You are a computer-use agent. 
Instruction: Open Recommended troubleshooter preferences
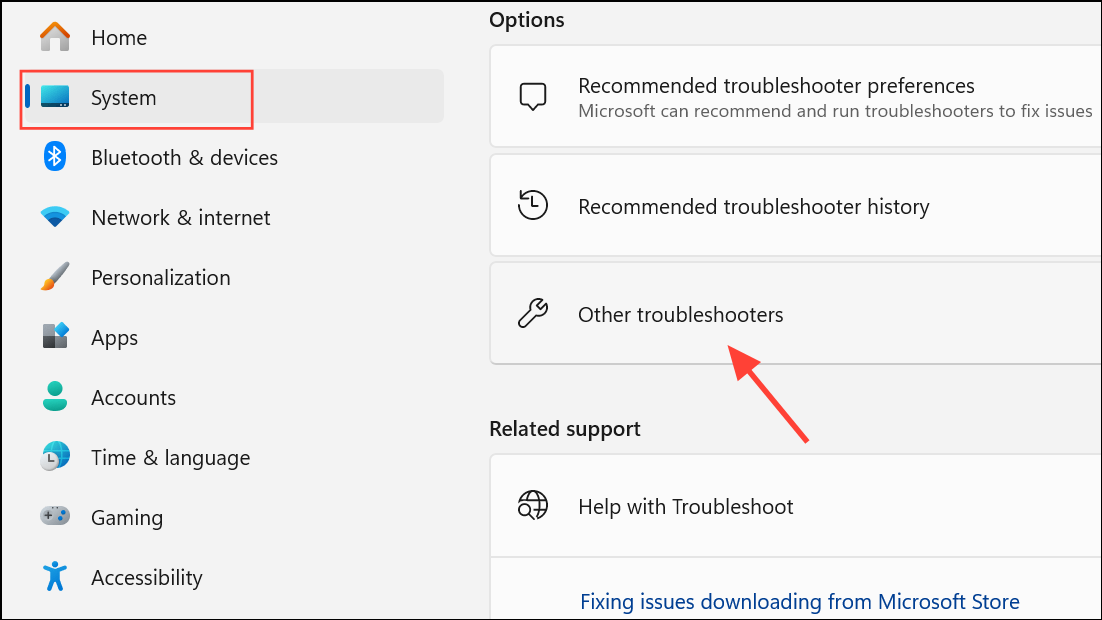(x=796, y=96)
